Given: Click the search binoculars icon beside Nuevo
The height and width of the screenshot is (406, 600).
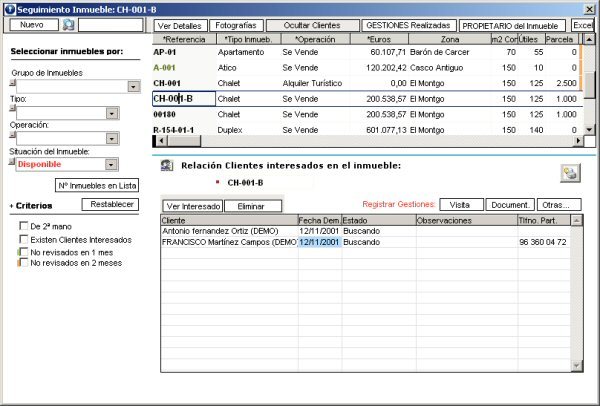Looking at the screenshot, I should (x=68, y=25).
